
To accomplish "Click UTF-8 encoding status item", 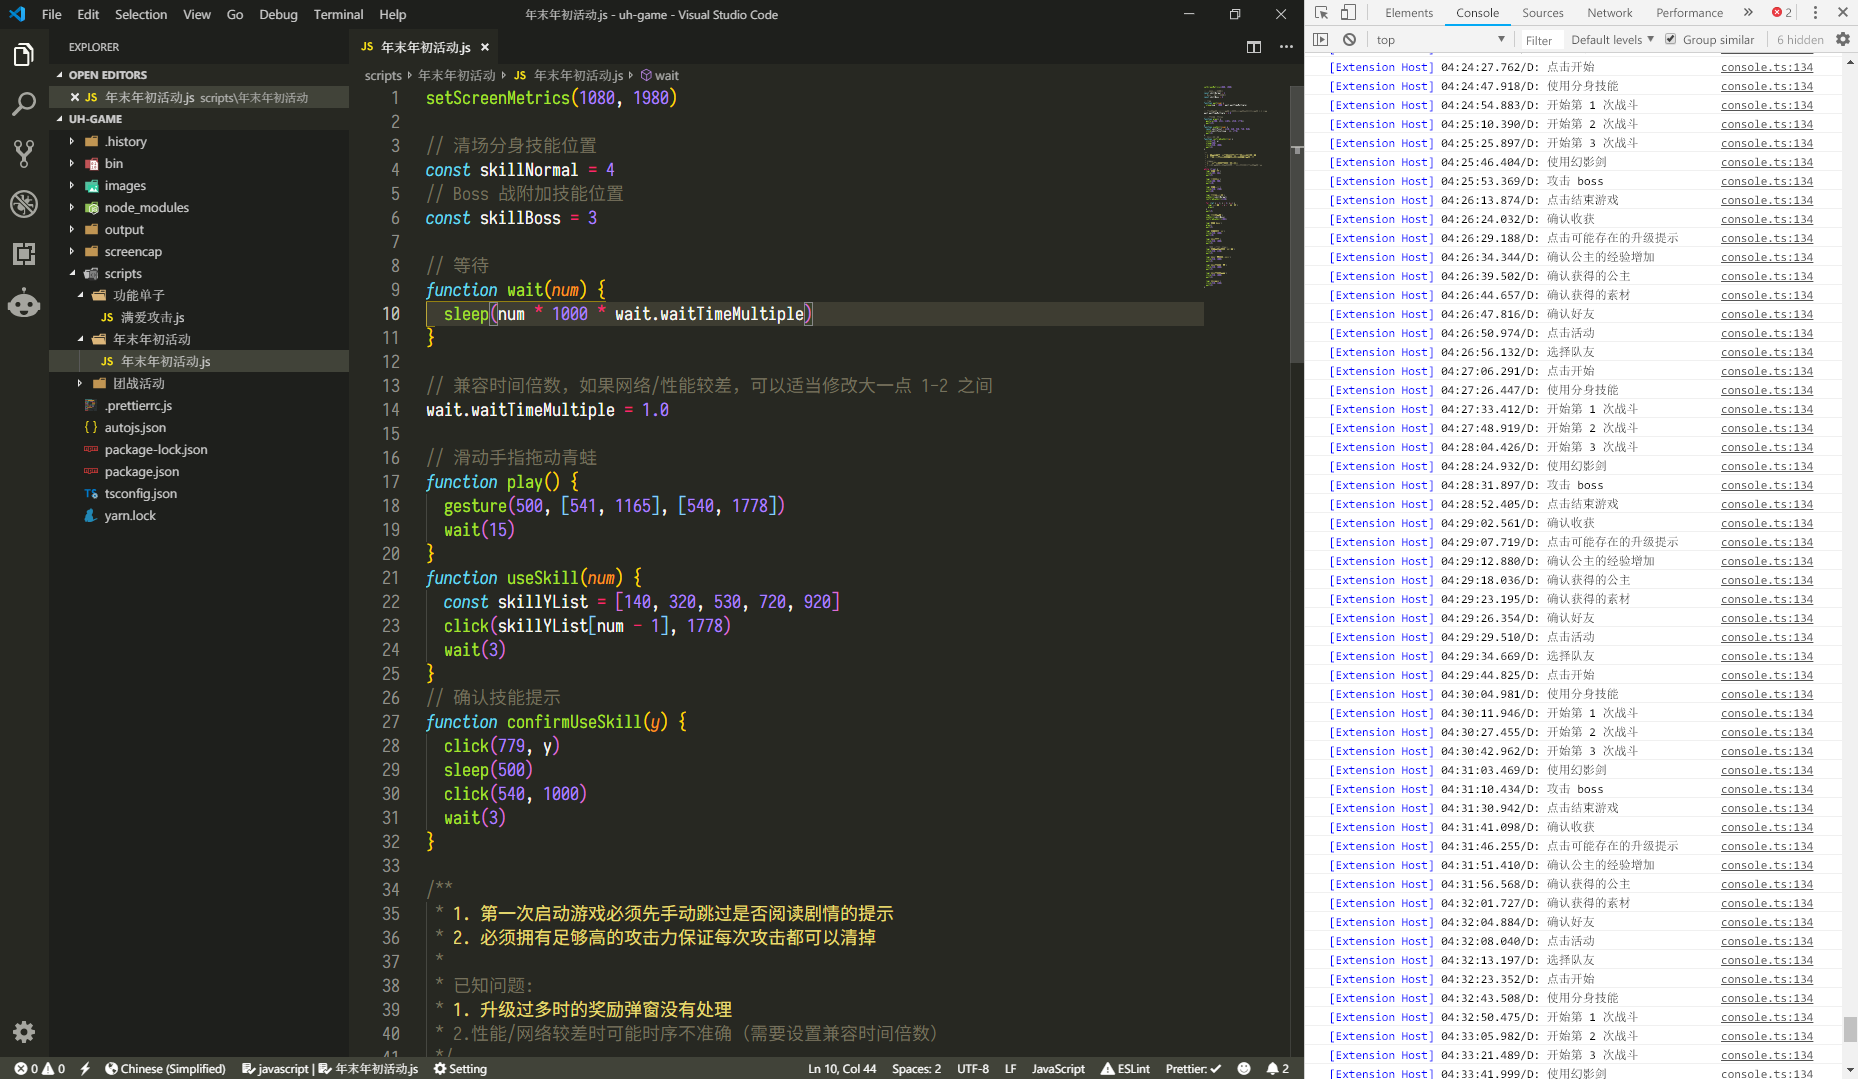I will click(x=972, y=1068).
